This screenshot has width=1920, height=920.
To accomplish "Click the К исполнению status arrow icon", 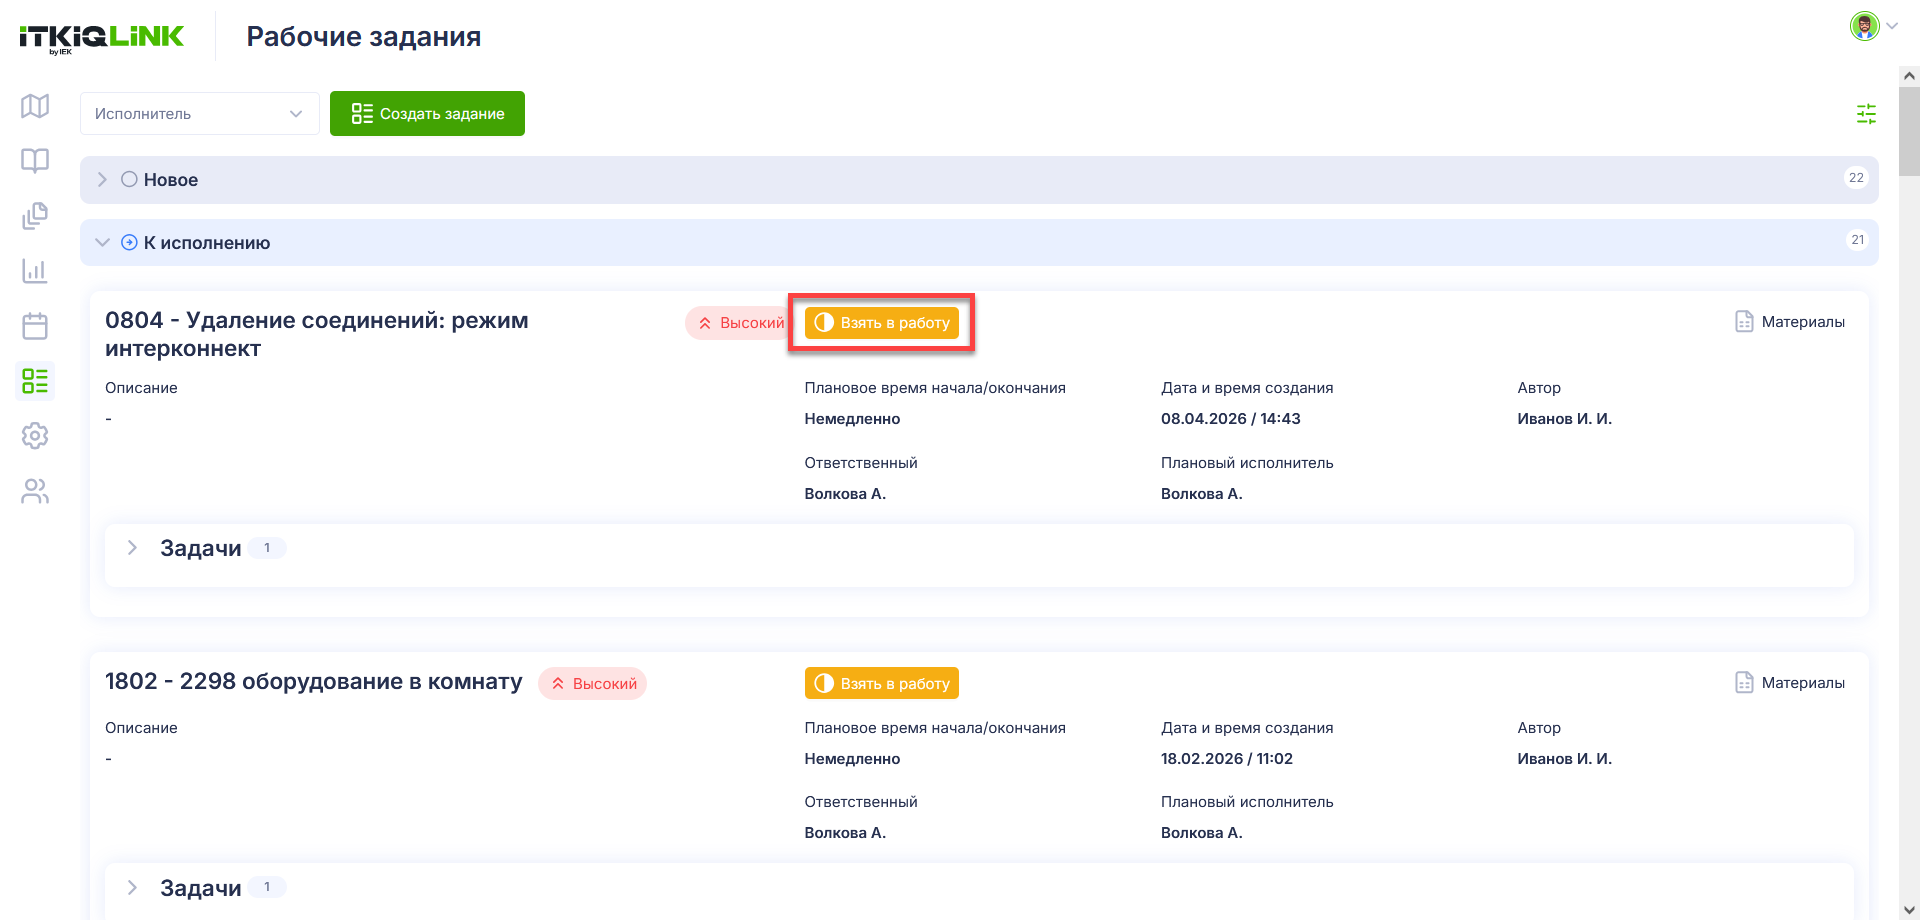I will tap(129, 242).
